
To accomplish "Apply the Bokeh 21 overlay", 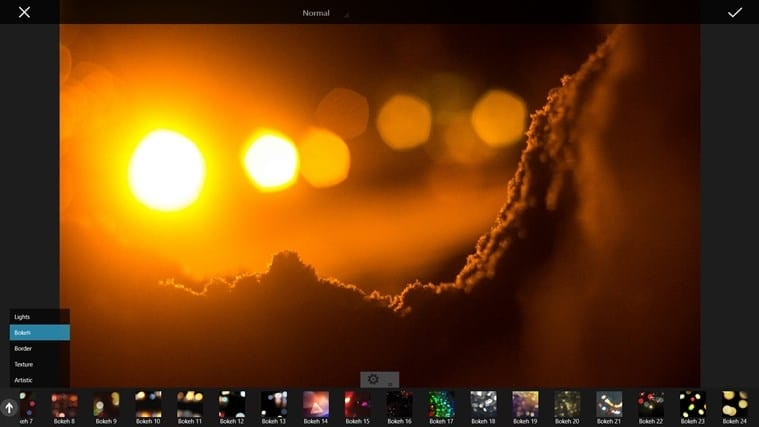I will point(609,404).
